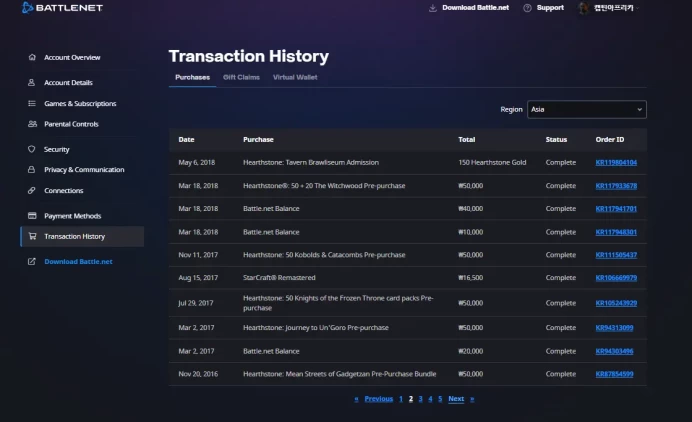Open order KR111505437
Image resolution: width=692 pixels, height=422 pixels.
(616, 255)
